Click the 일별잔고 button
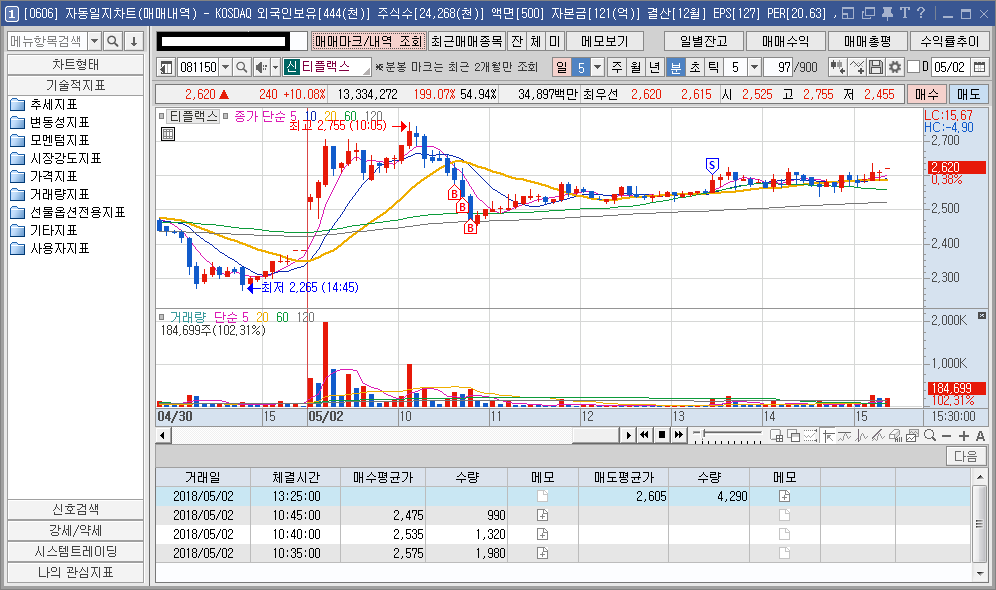 [x=704, y=41]
